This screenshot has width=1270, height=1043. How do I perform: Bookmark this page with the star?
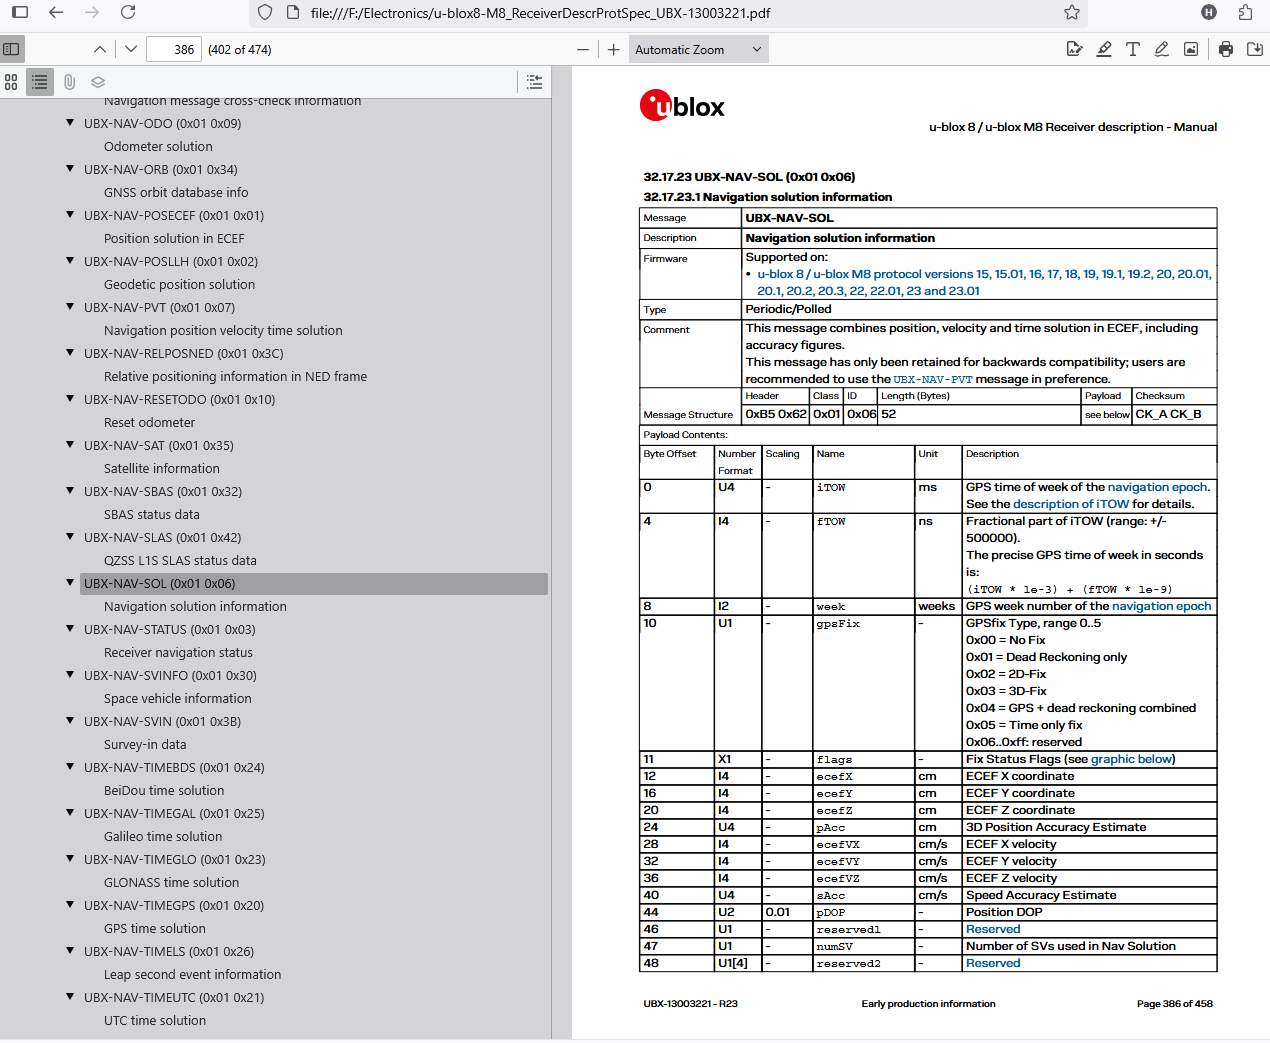[x=1072, y=13]
